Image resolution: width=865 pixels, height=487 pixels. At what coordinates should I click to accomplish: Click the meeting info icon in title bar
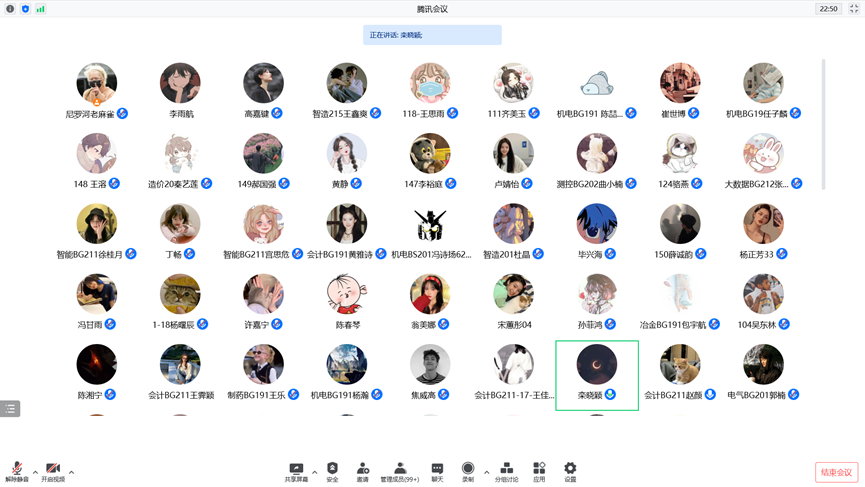tap(10, 9)
